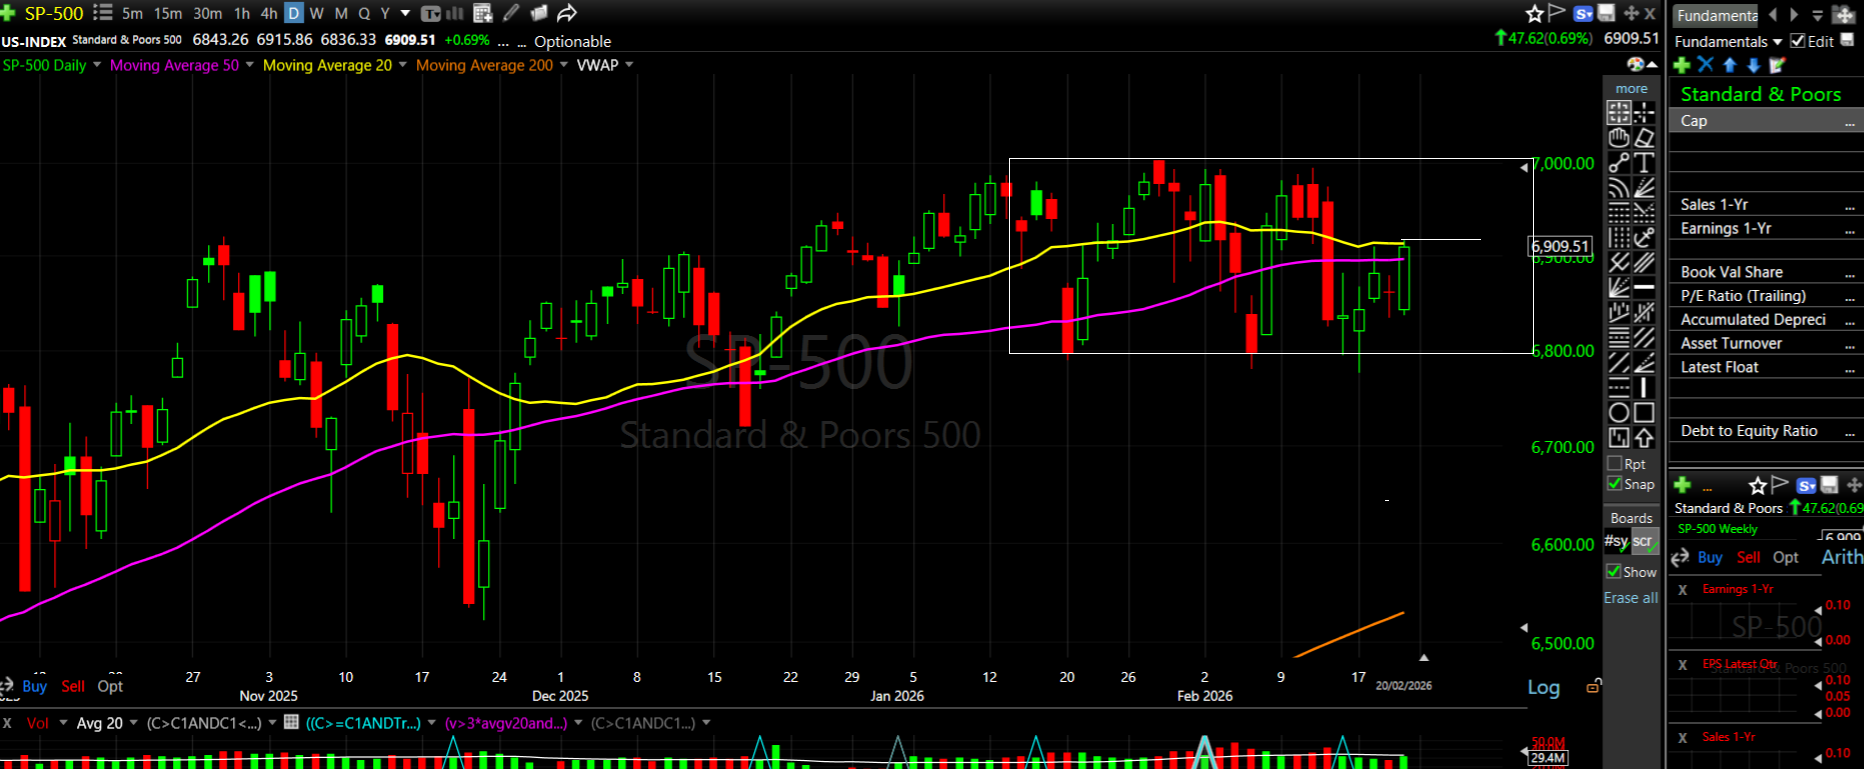This screenshot has width=1864, height=769.
Task: Select the Fundamentals panel tab
Action: tap(1716, 15)
